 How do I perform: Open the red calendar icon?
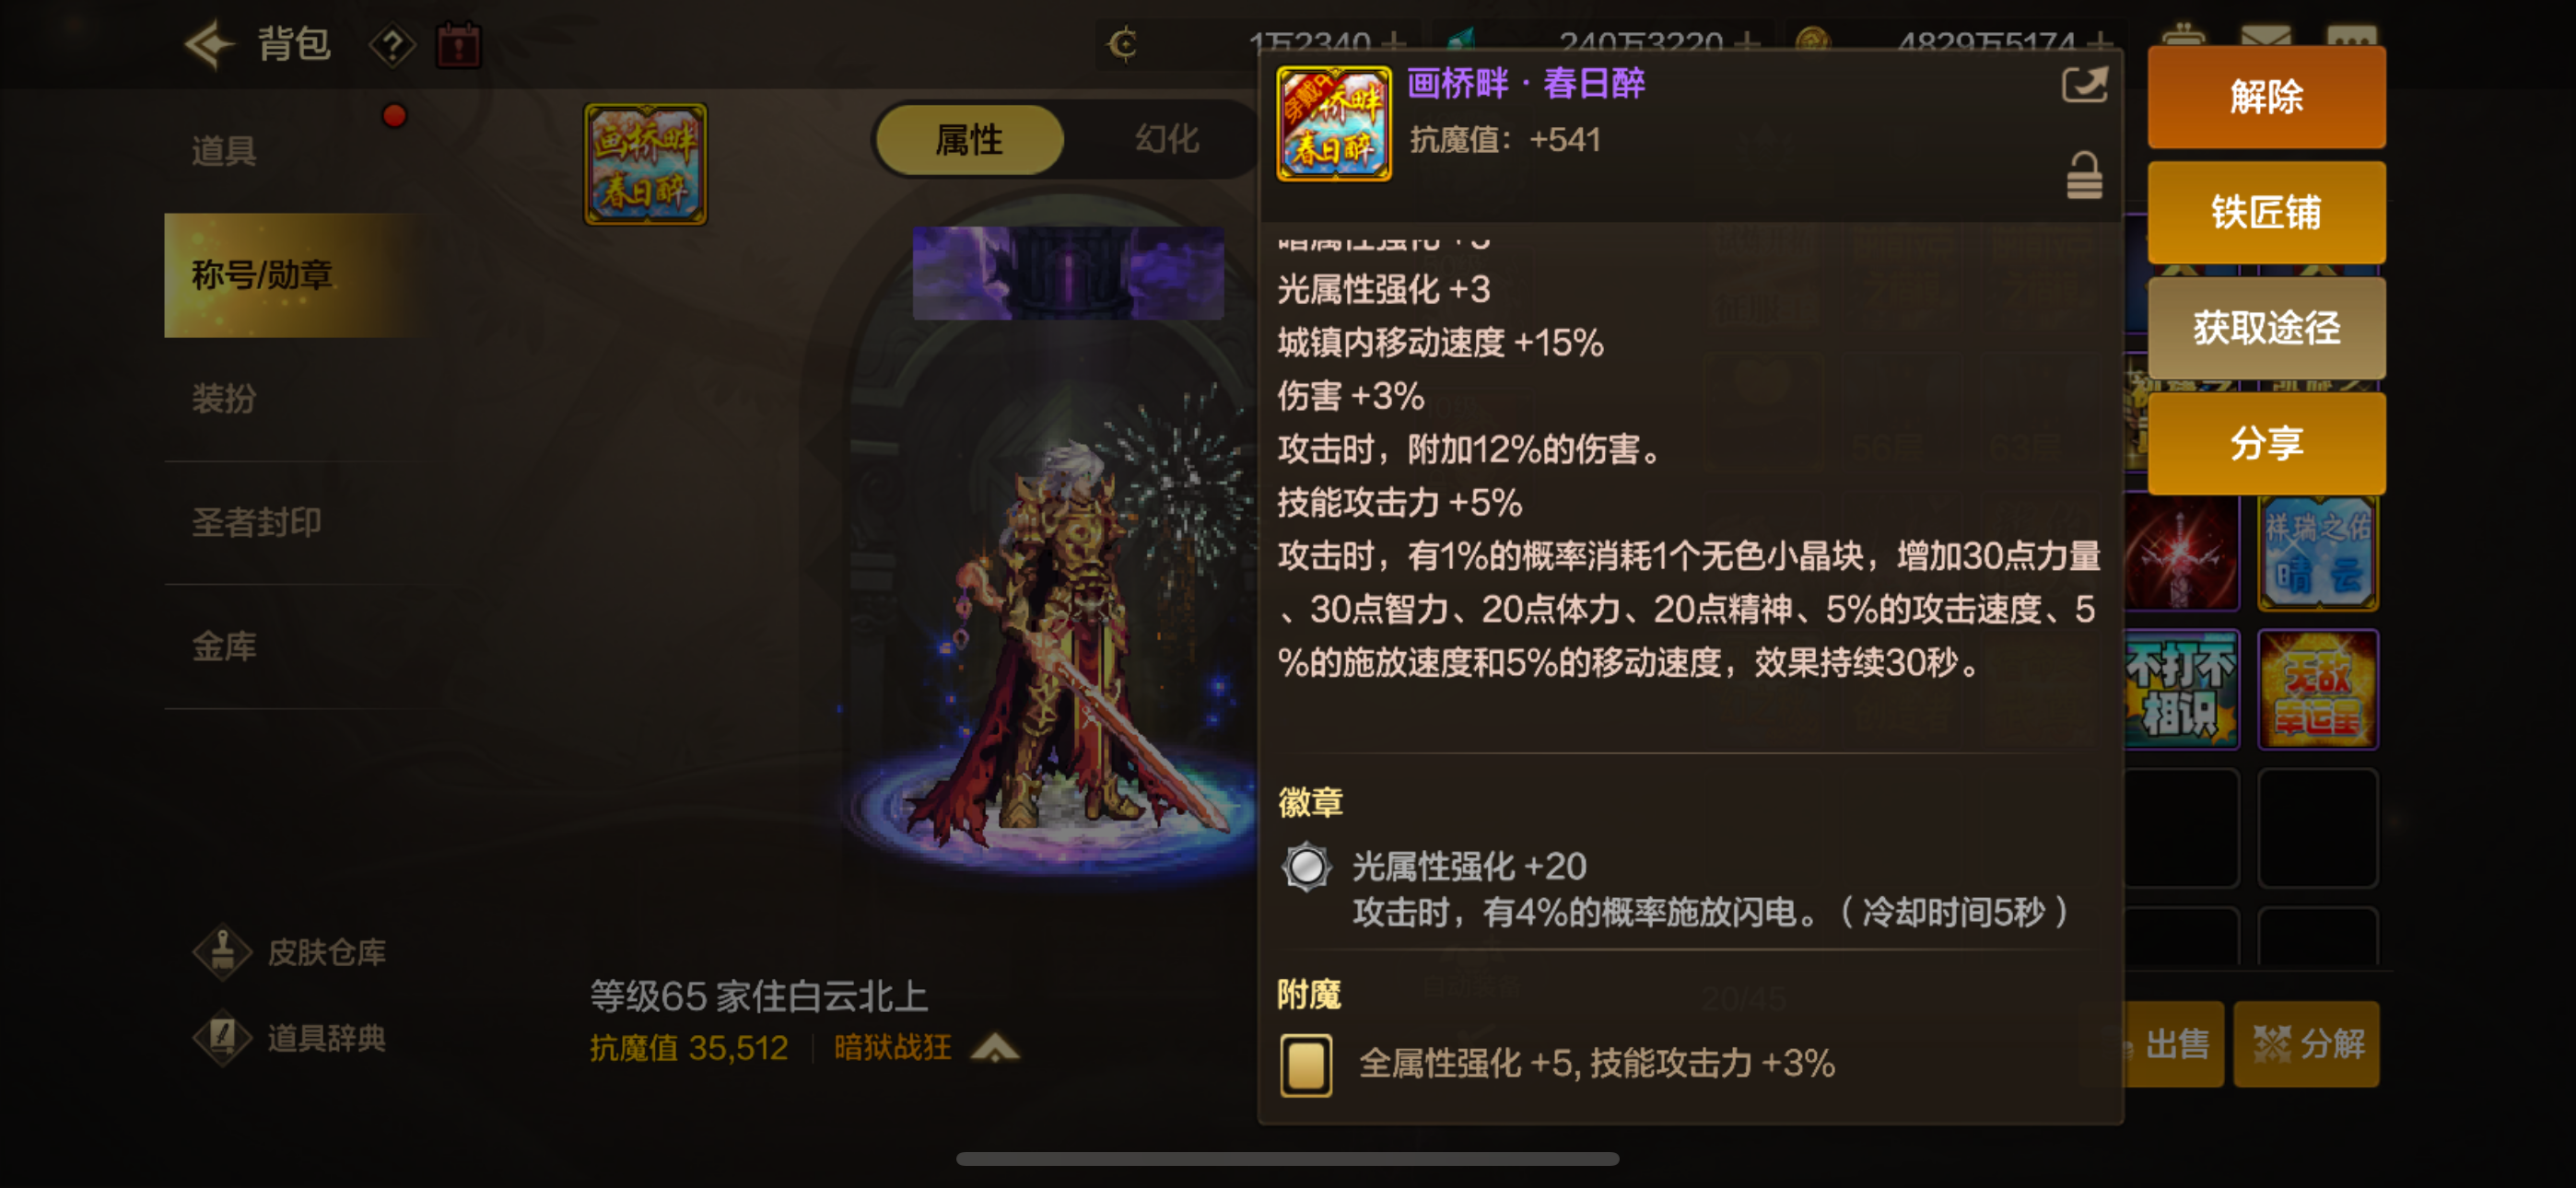point(459,45)
